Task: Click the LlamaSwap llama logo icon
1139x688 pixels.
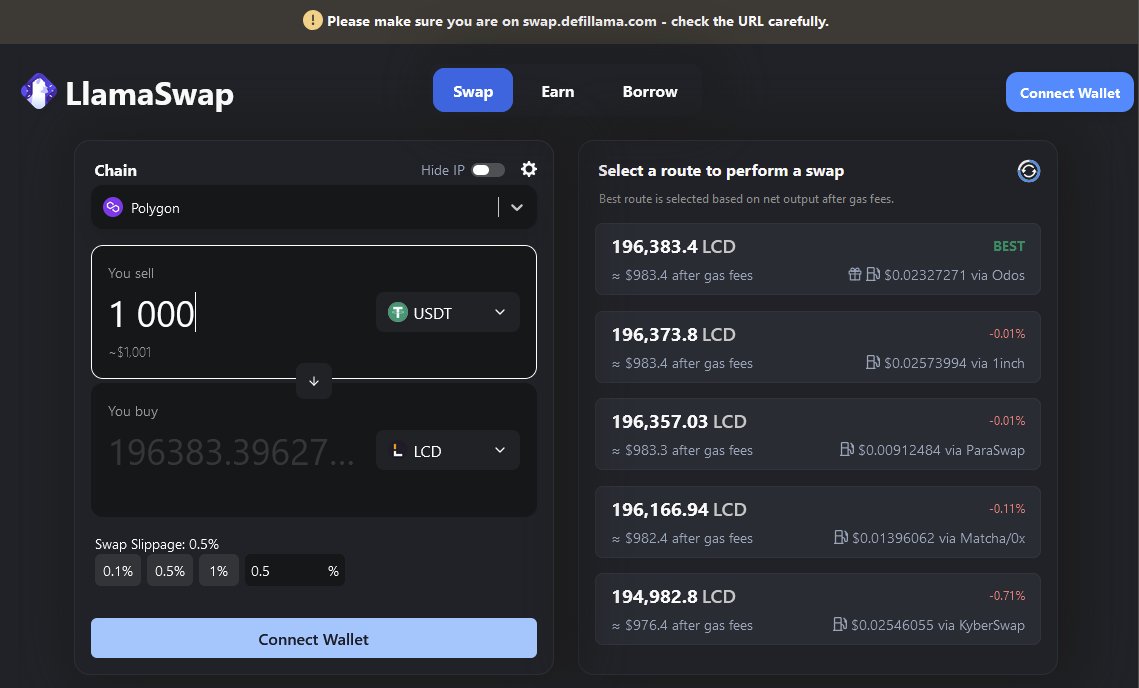Action: pos(38,92)
